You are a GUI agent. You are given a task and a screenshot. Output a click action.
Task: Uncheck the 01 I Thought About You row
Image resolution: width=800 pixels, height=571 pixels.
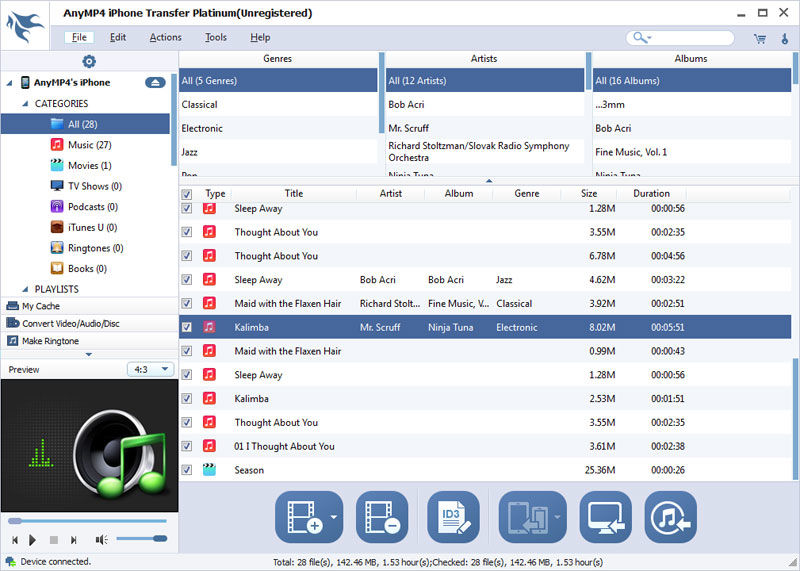tap(187, 446)
